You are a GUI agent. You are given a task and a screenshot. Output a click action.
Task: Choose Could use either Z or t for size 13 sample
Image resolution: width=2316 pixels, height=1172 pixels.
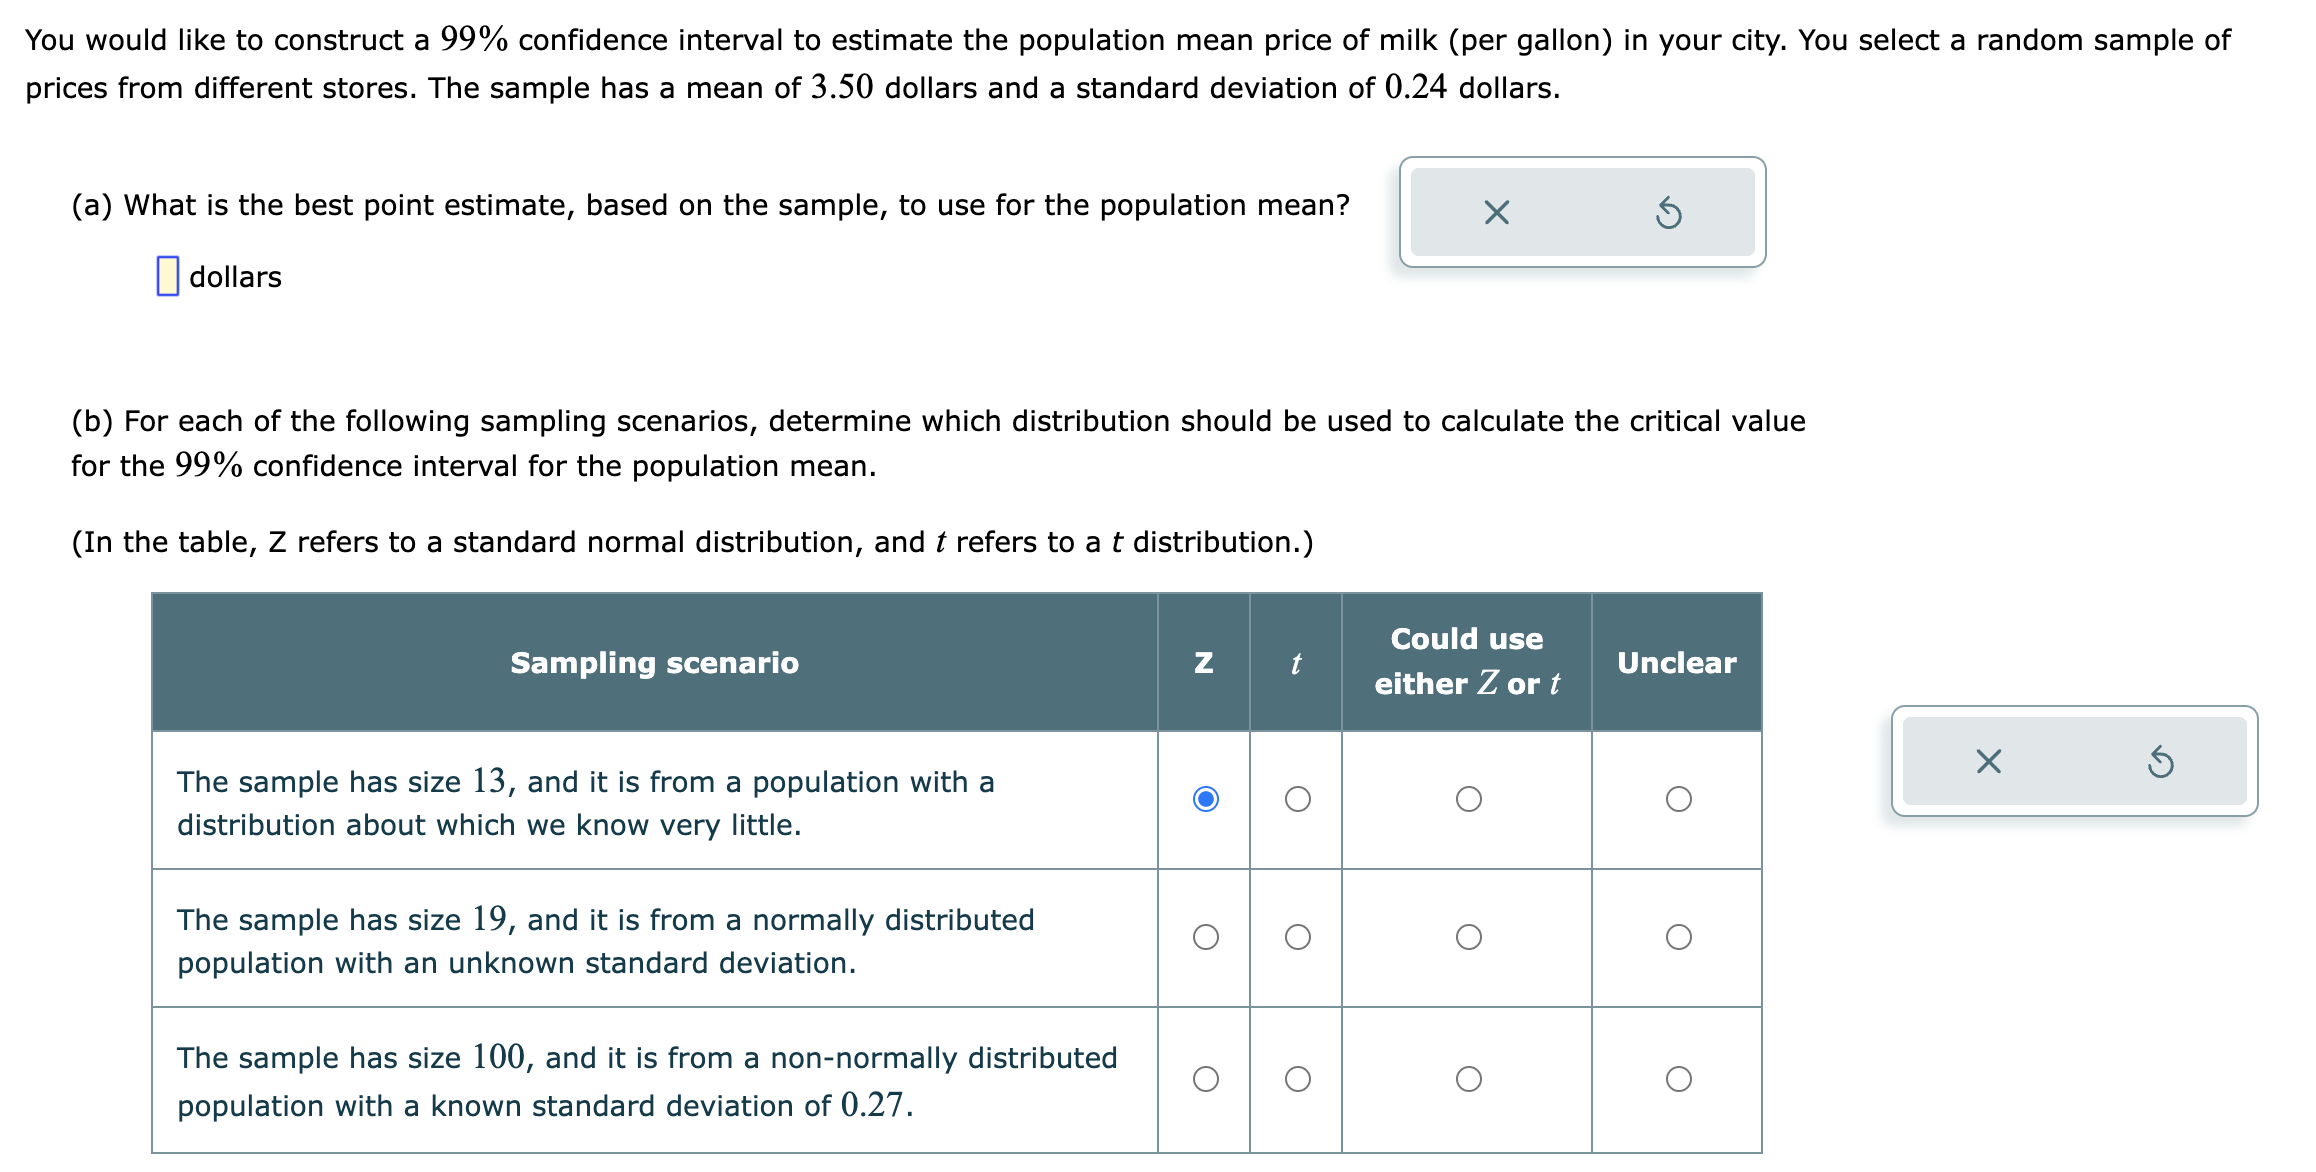(1468, 798)
